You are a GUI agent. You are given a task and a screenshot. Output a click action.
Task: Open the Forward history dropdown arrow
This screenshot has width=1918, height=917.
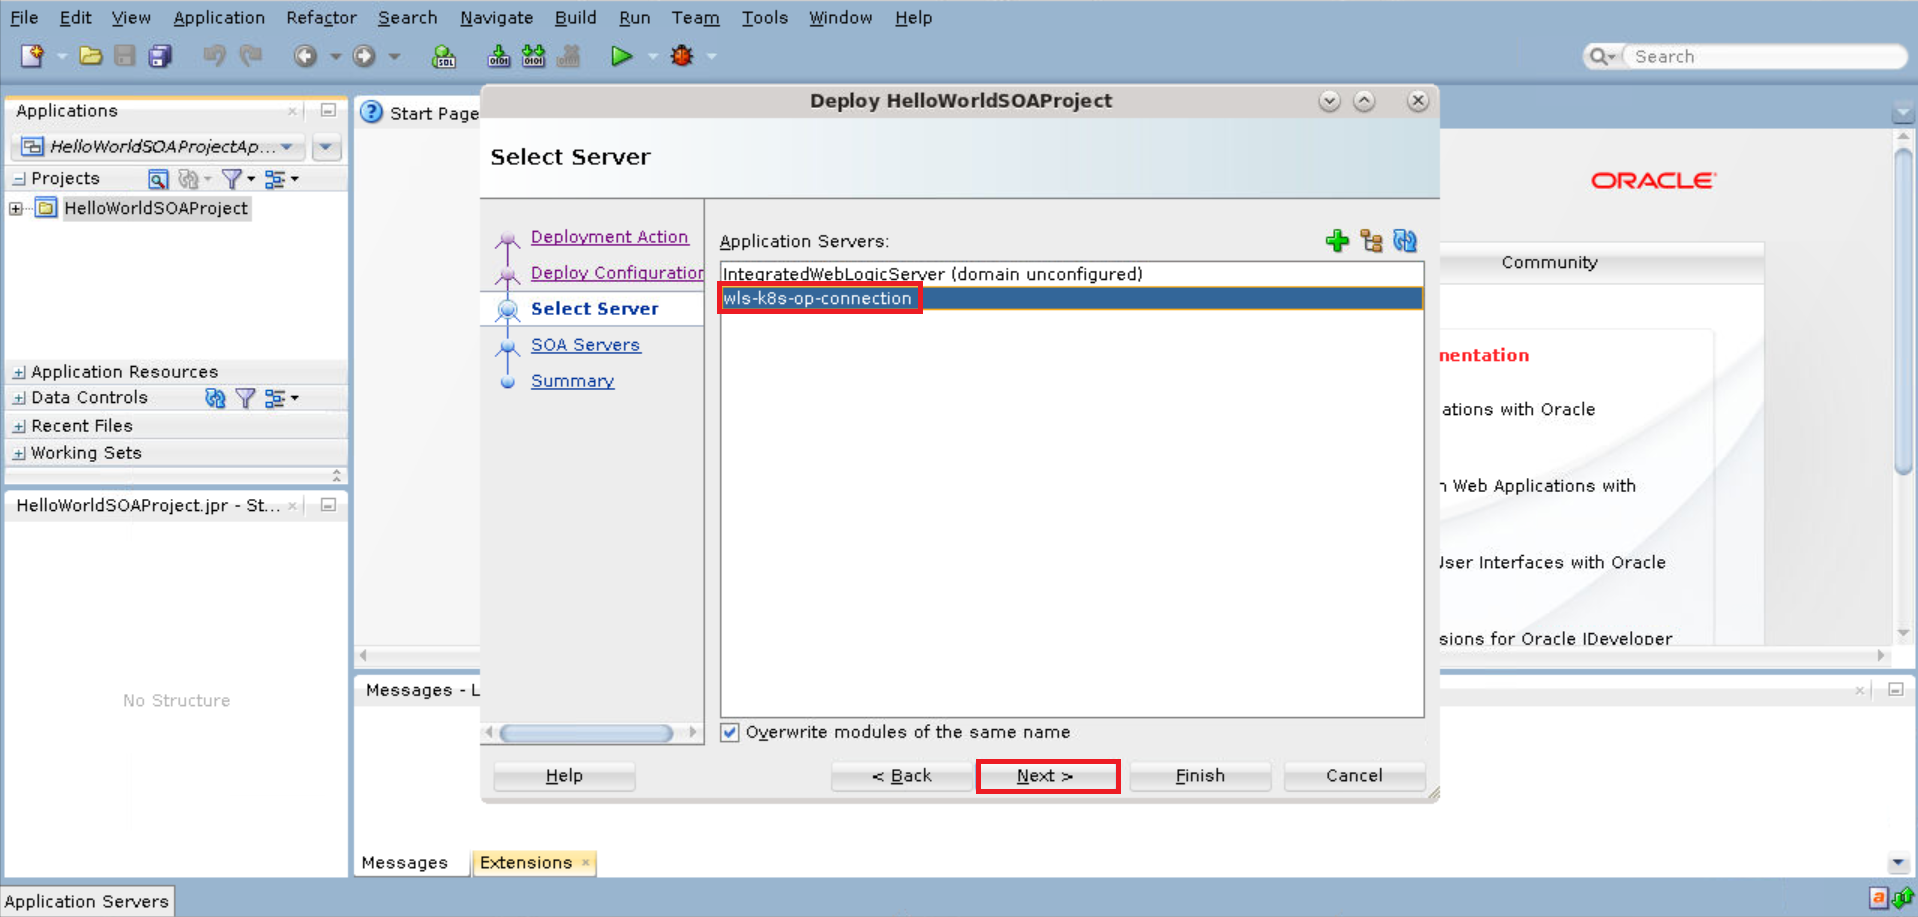[x=394, y=56]
